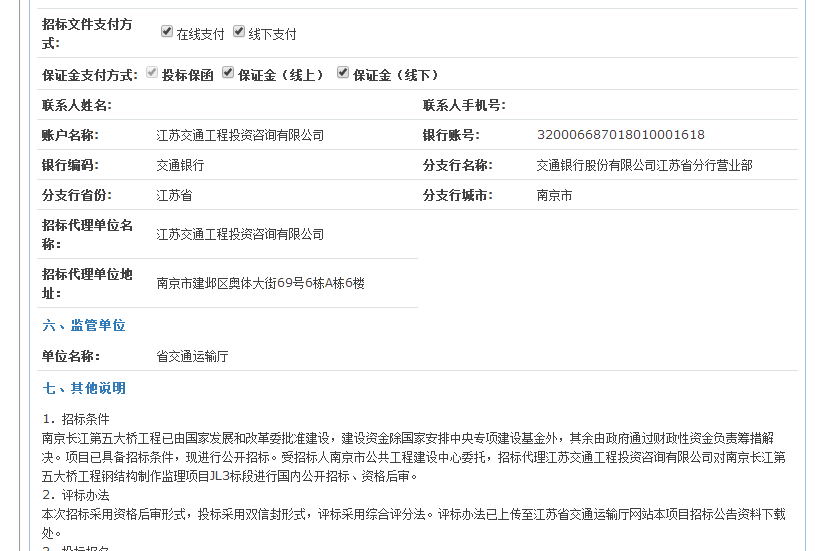Toggle the 在线支付 checkbox

click(x=167, y=32)
